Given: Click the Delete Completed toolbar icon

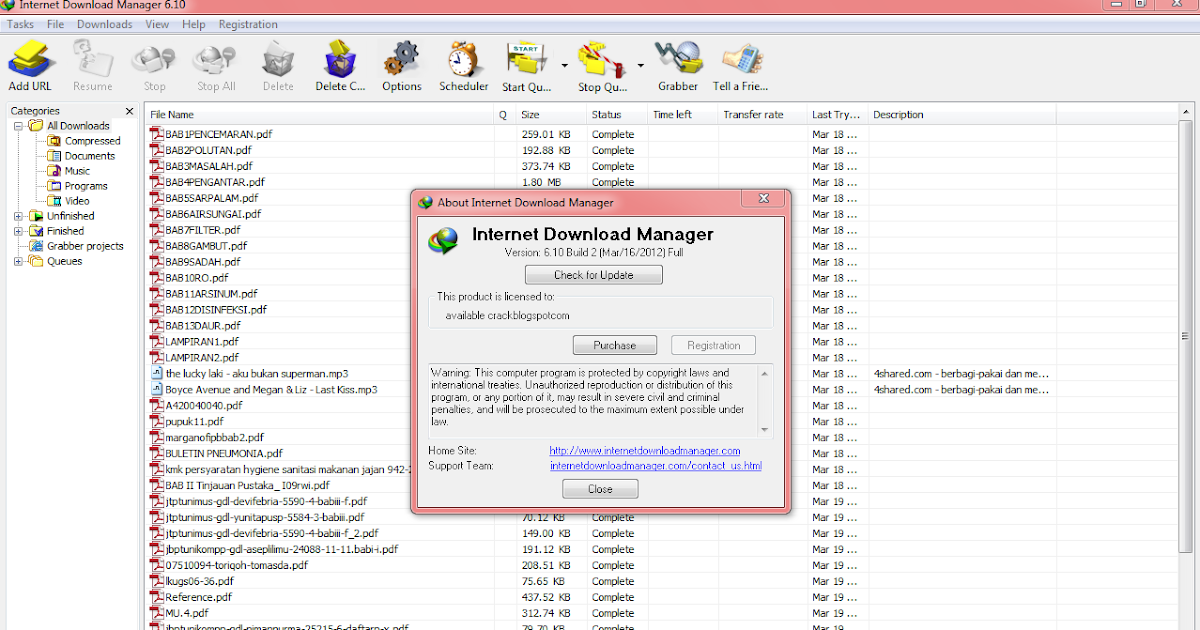Looking at the screenshot, I should 340,66.
